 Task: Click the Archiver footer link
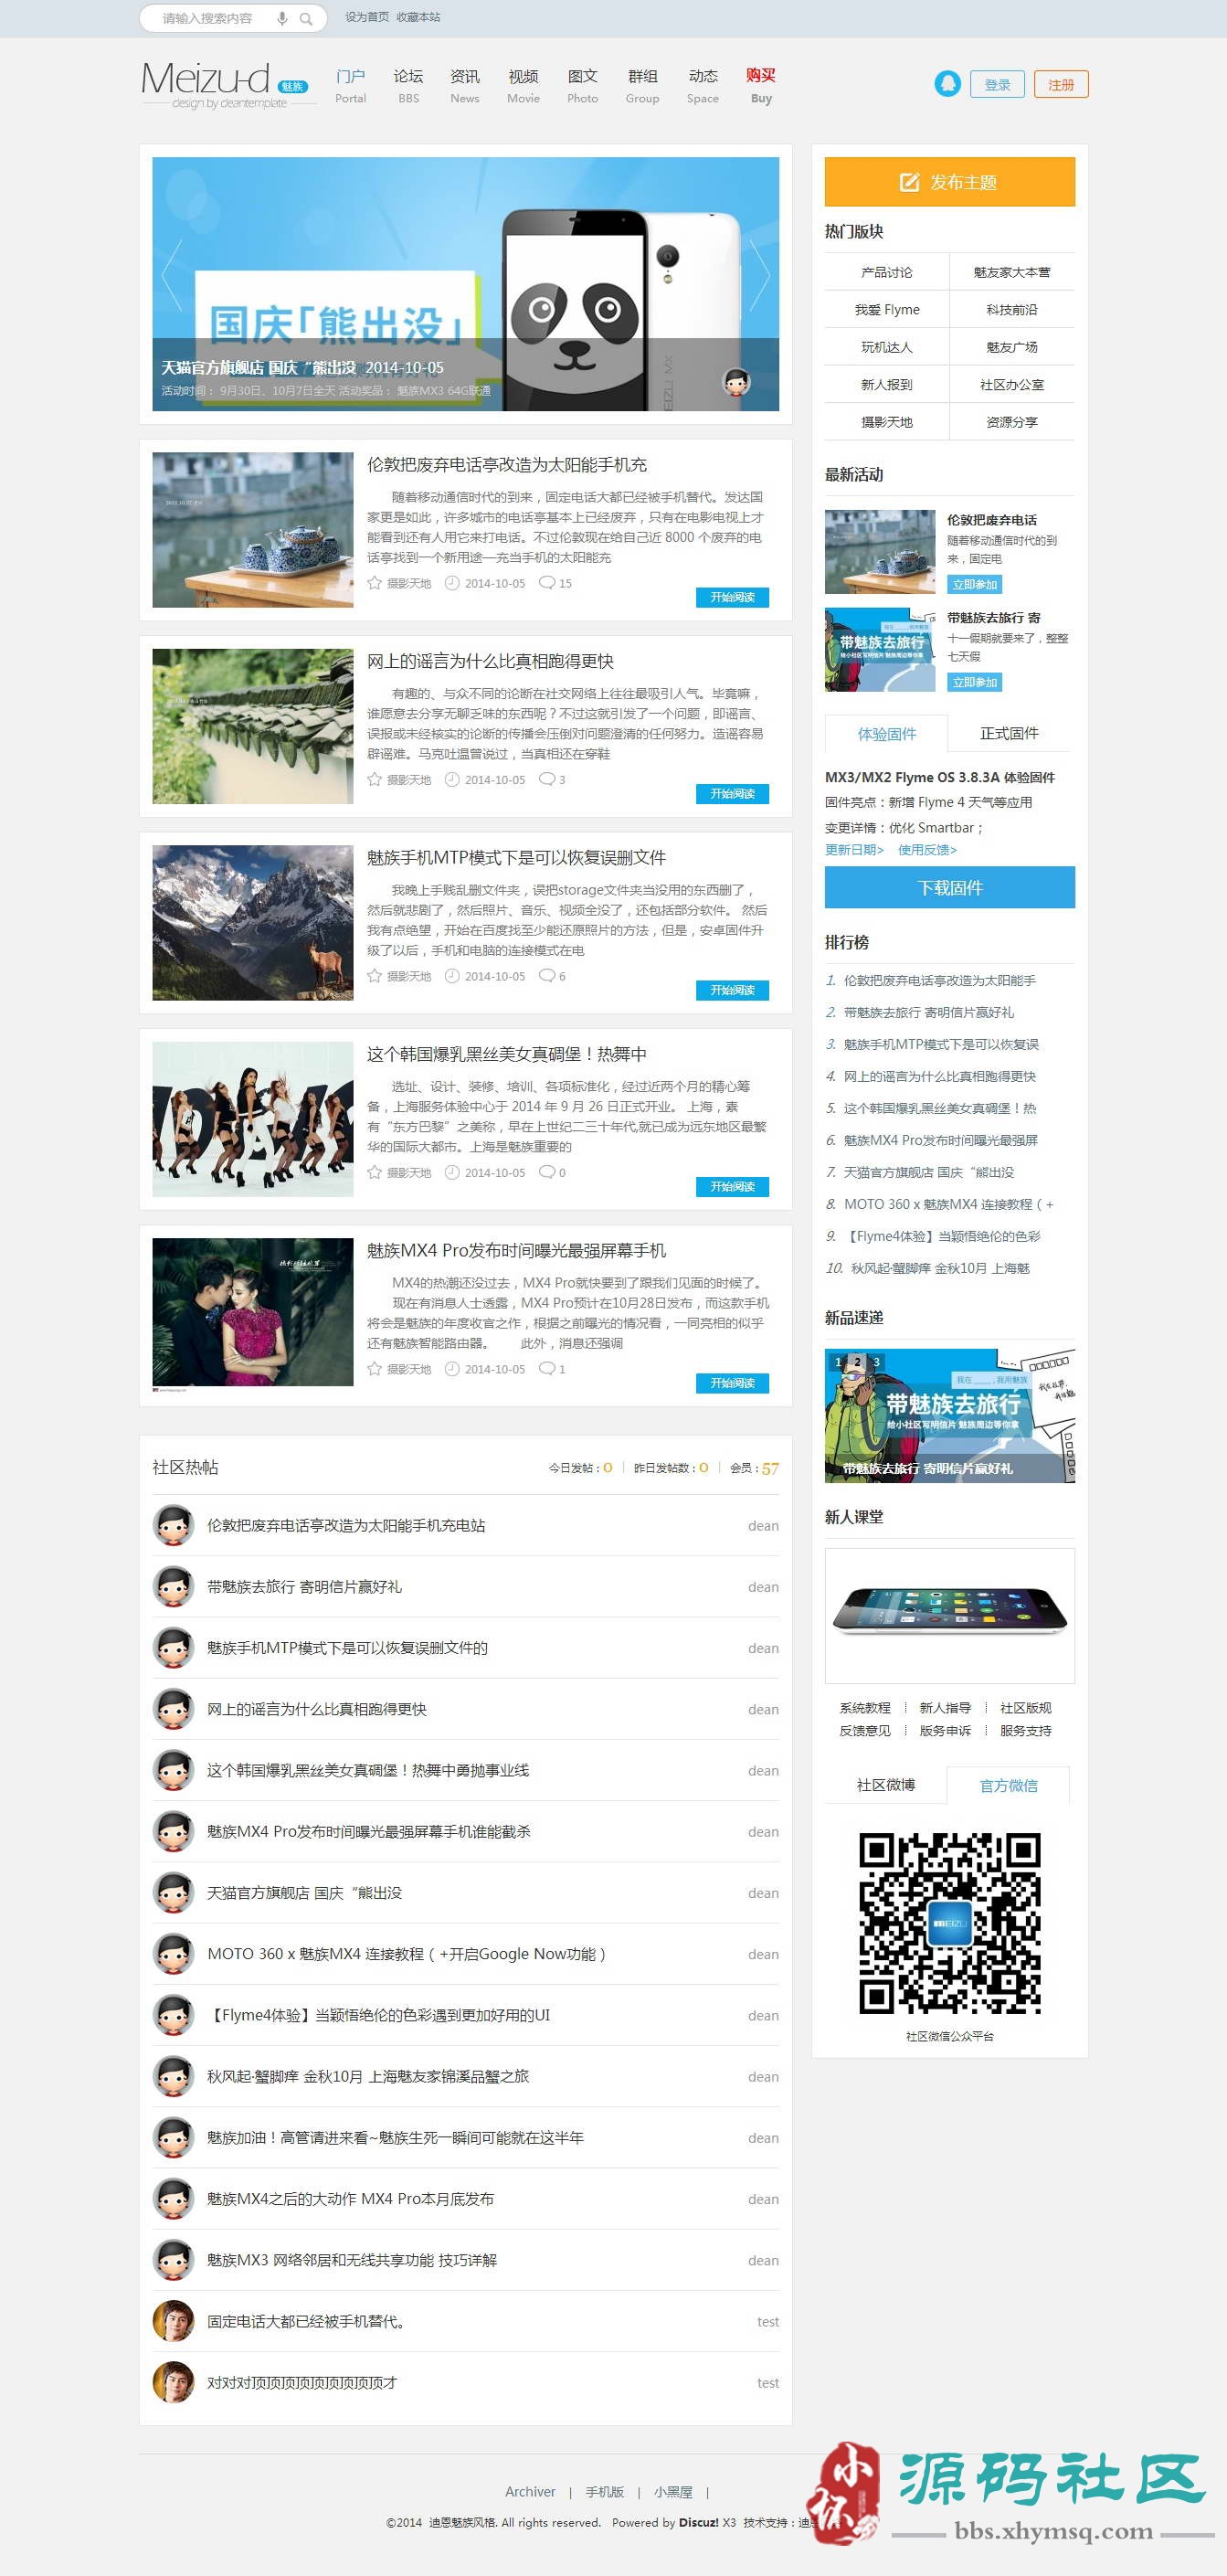(530, 2492)
